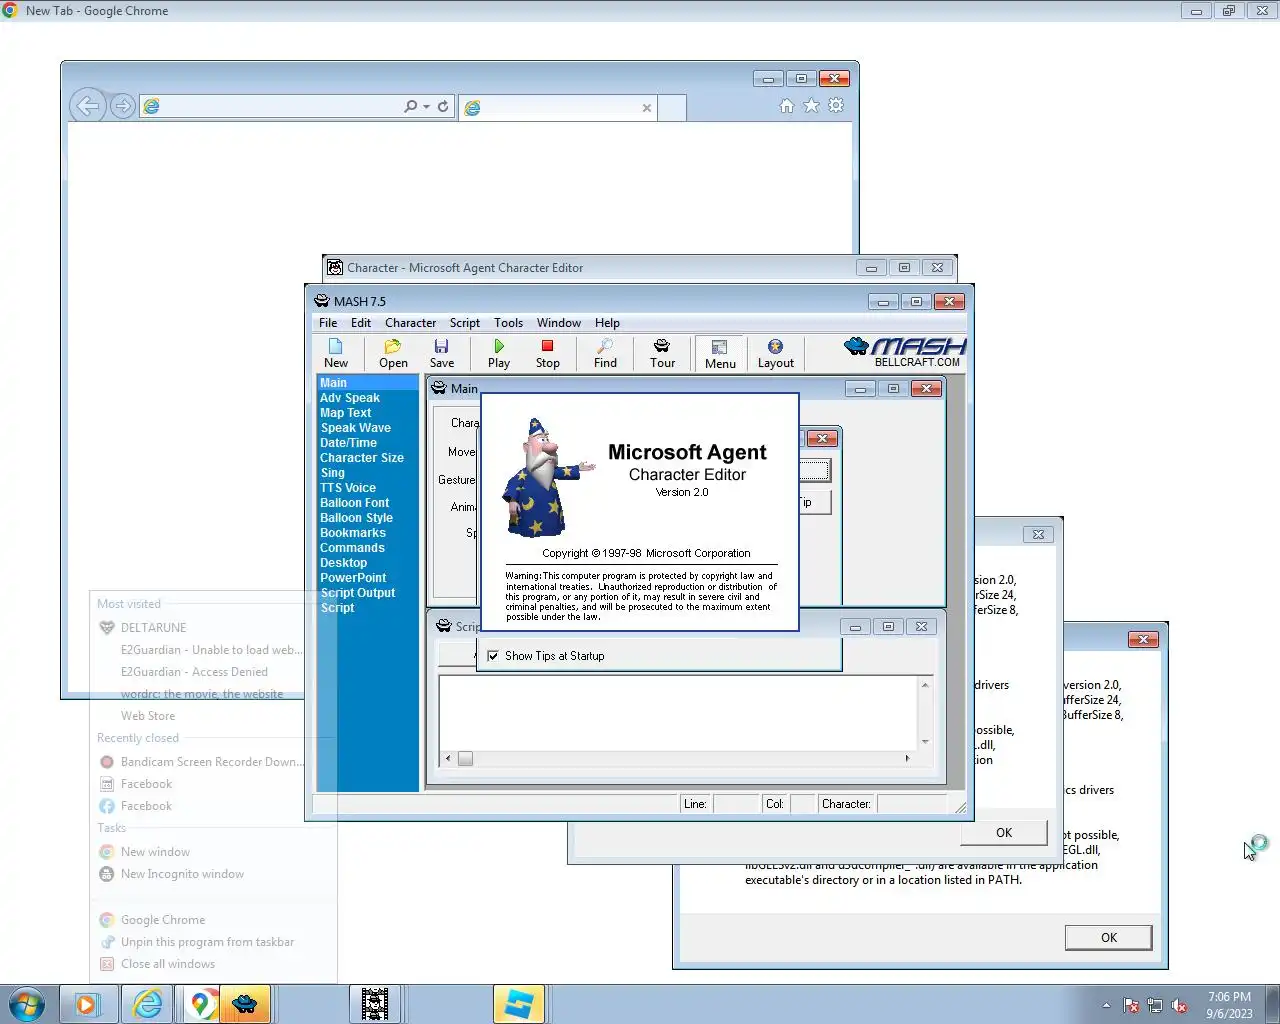Click the MASH Bellcraft.com logo

click(905, 352)
